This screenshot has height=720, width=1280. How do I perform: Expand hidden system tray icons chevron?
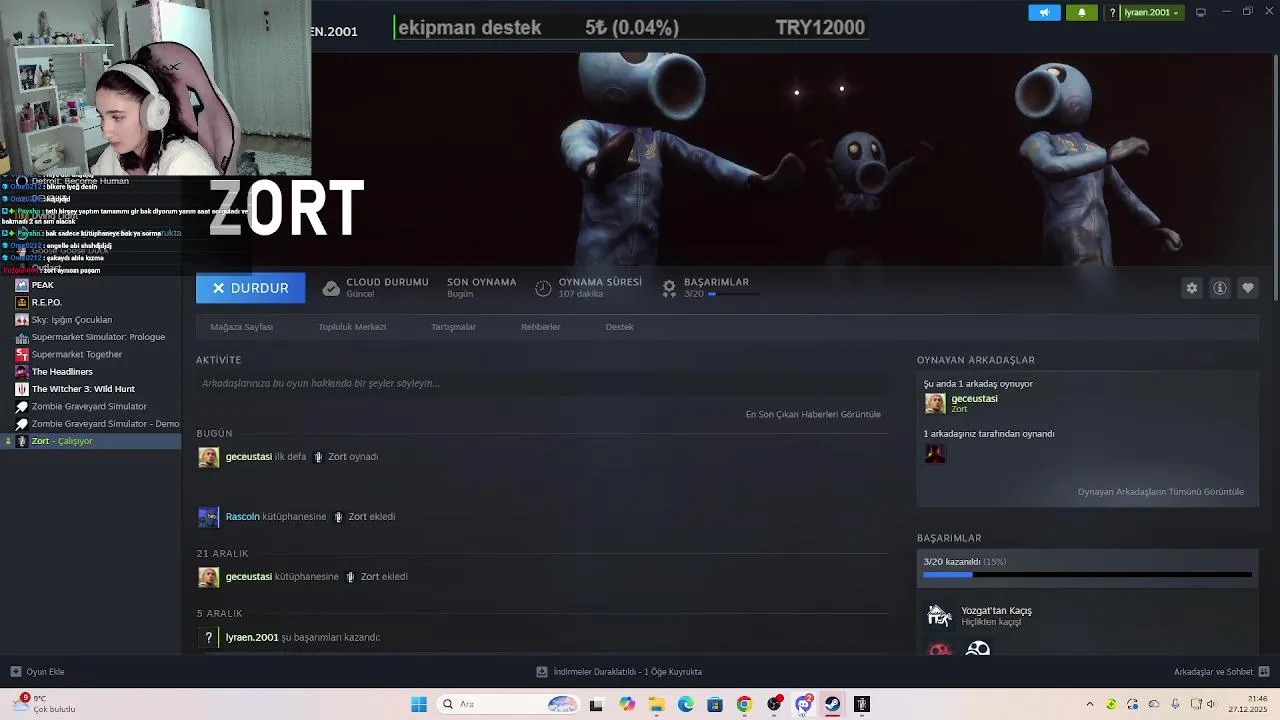pos(1090,704)
